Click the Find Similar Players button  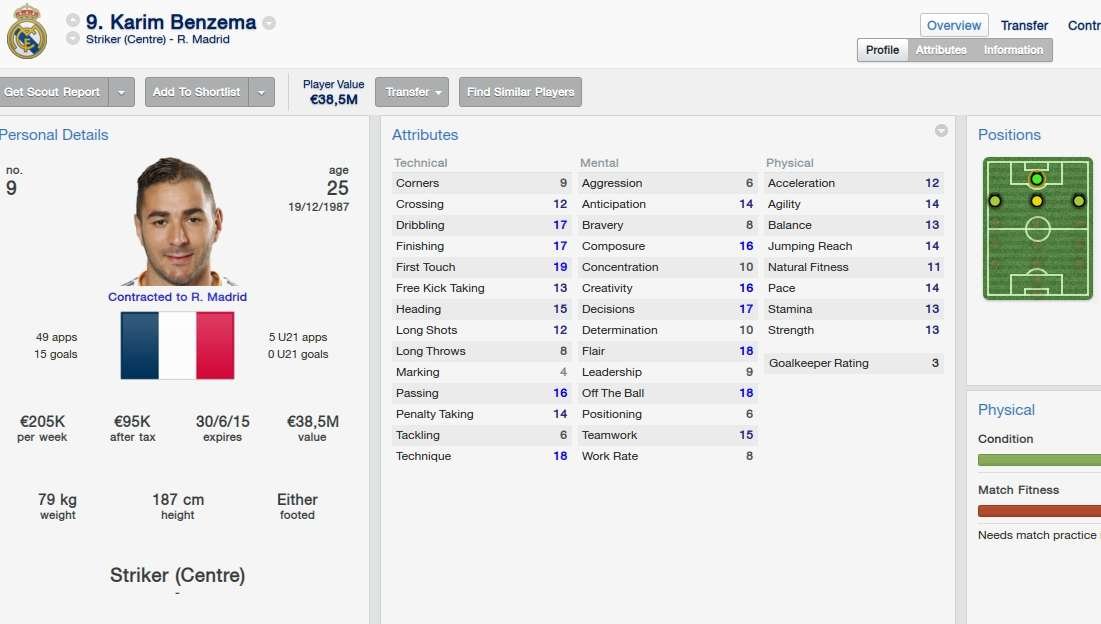point(520,92)
